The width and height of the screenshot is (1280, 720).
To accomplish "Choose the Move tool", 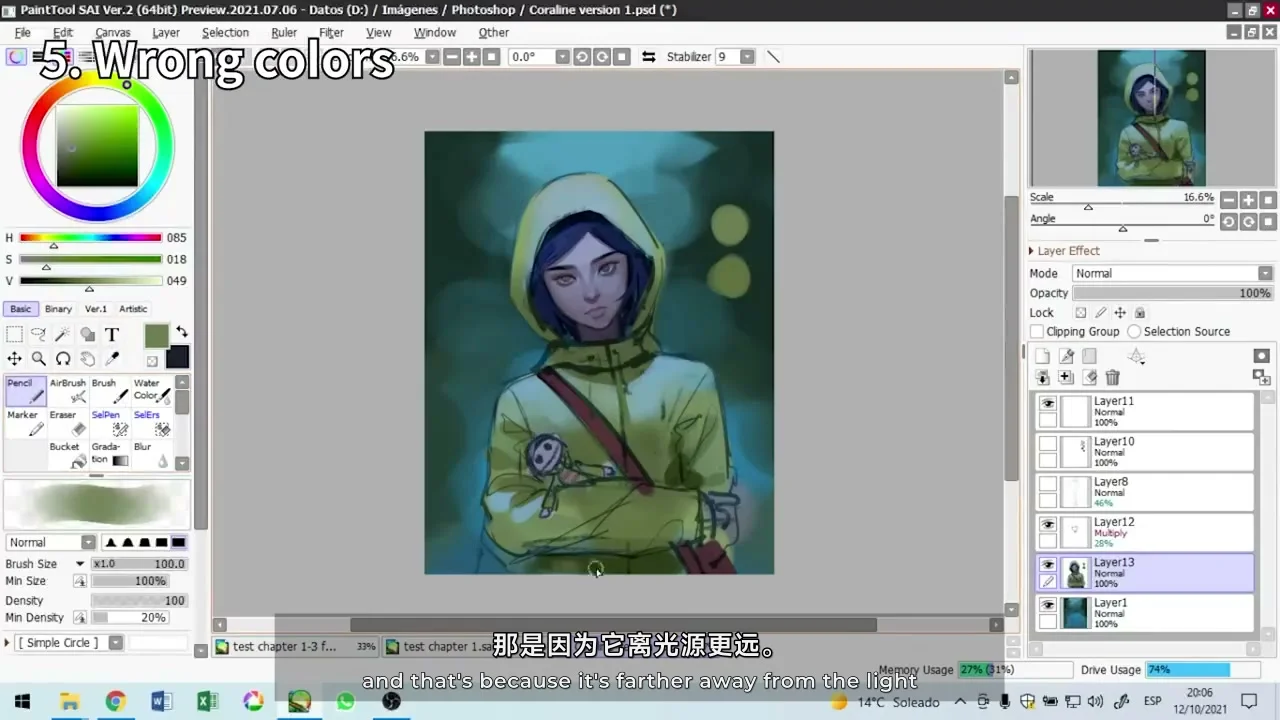I will click(14, 358).
